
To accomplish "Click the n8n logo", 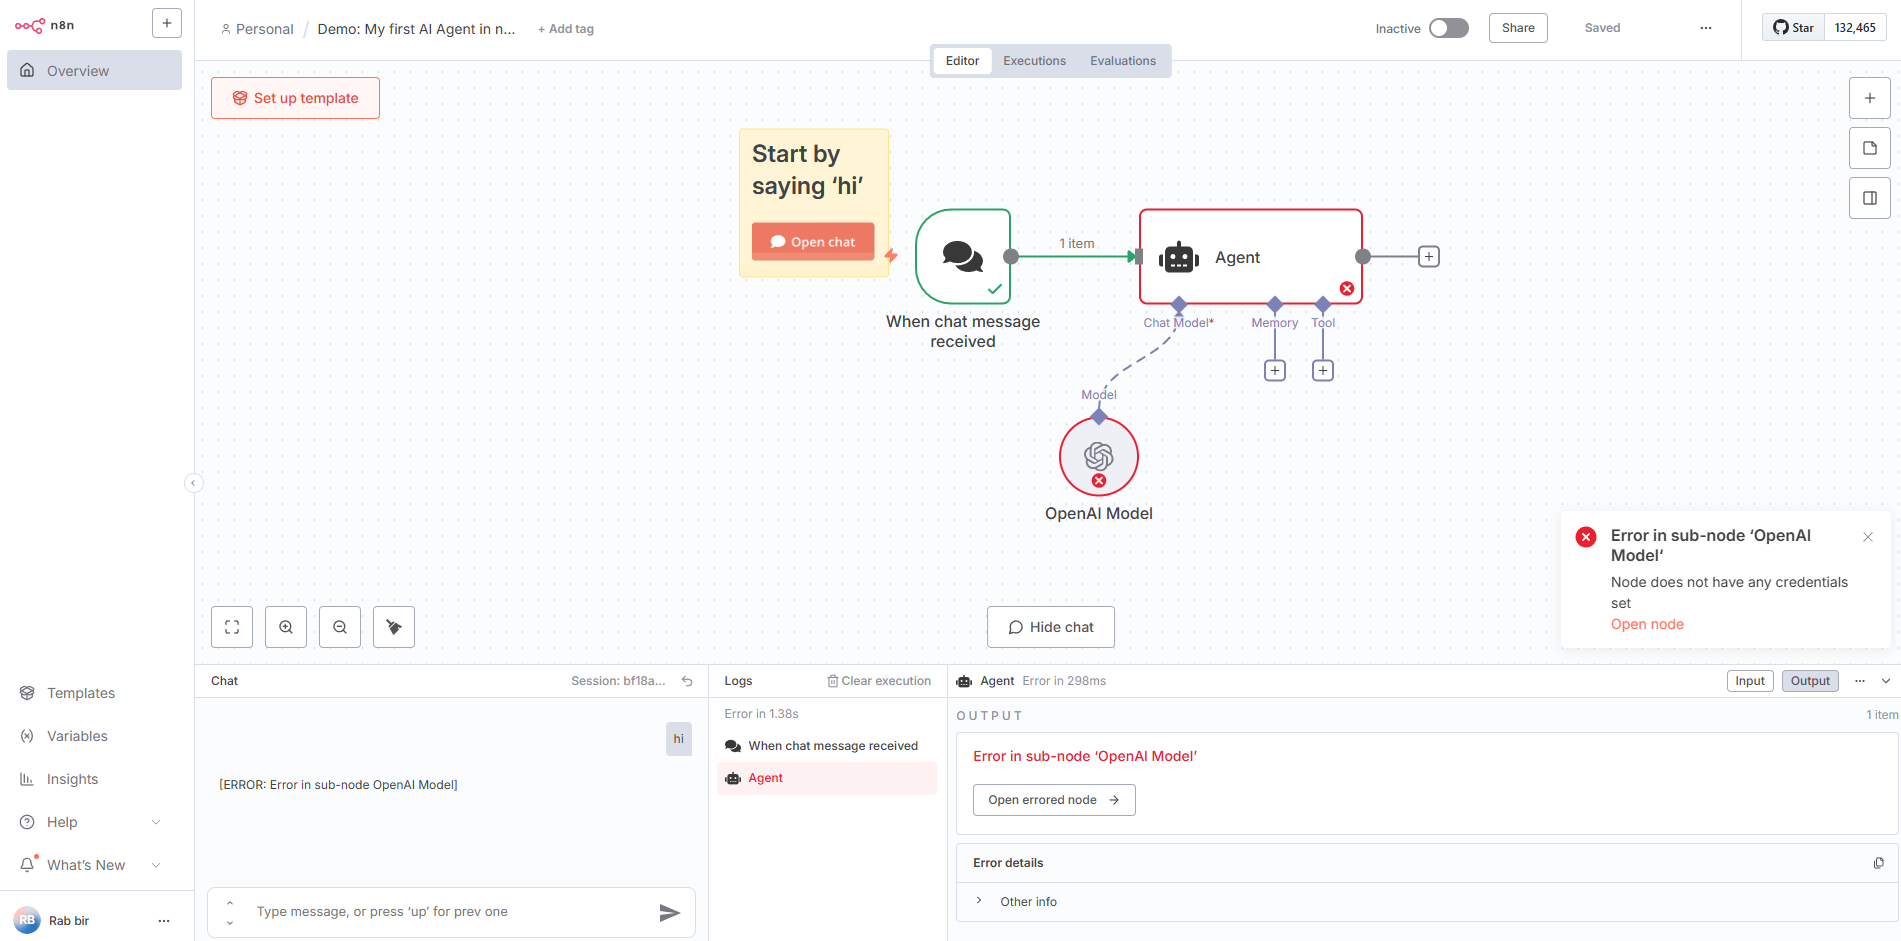I will click(x=44, y=25).
